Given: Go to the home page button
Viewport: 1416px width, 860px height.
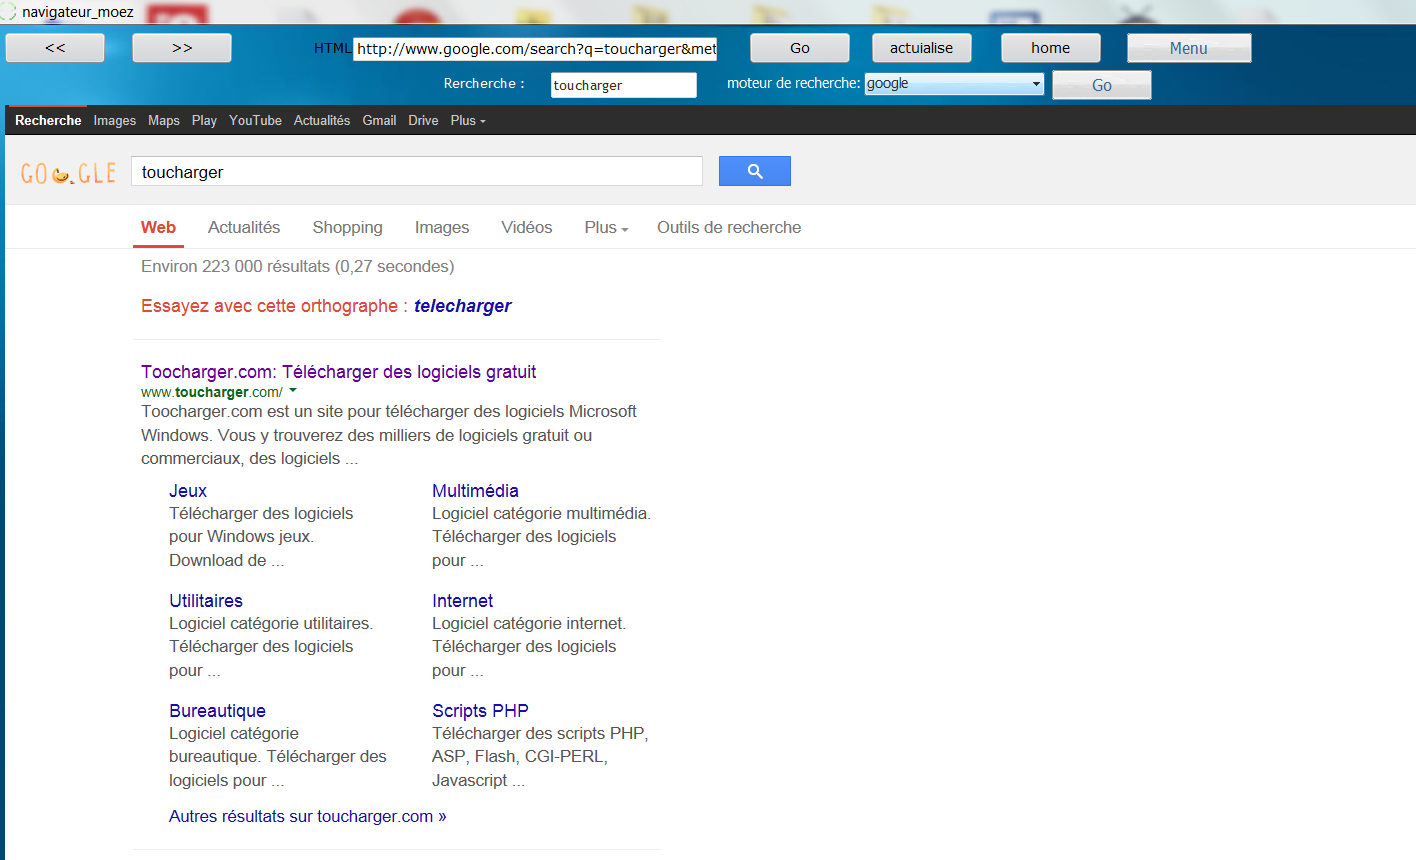Looking at the screenshot, I should (1050, 48).
